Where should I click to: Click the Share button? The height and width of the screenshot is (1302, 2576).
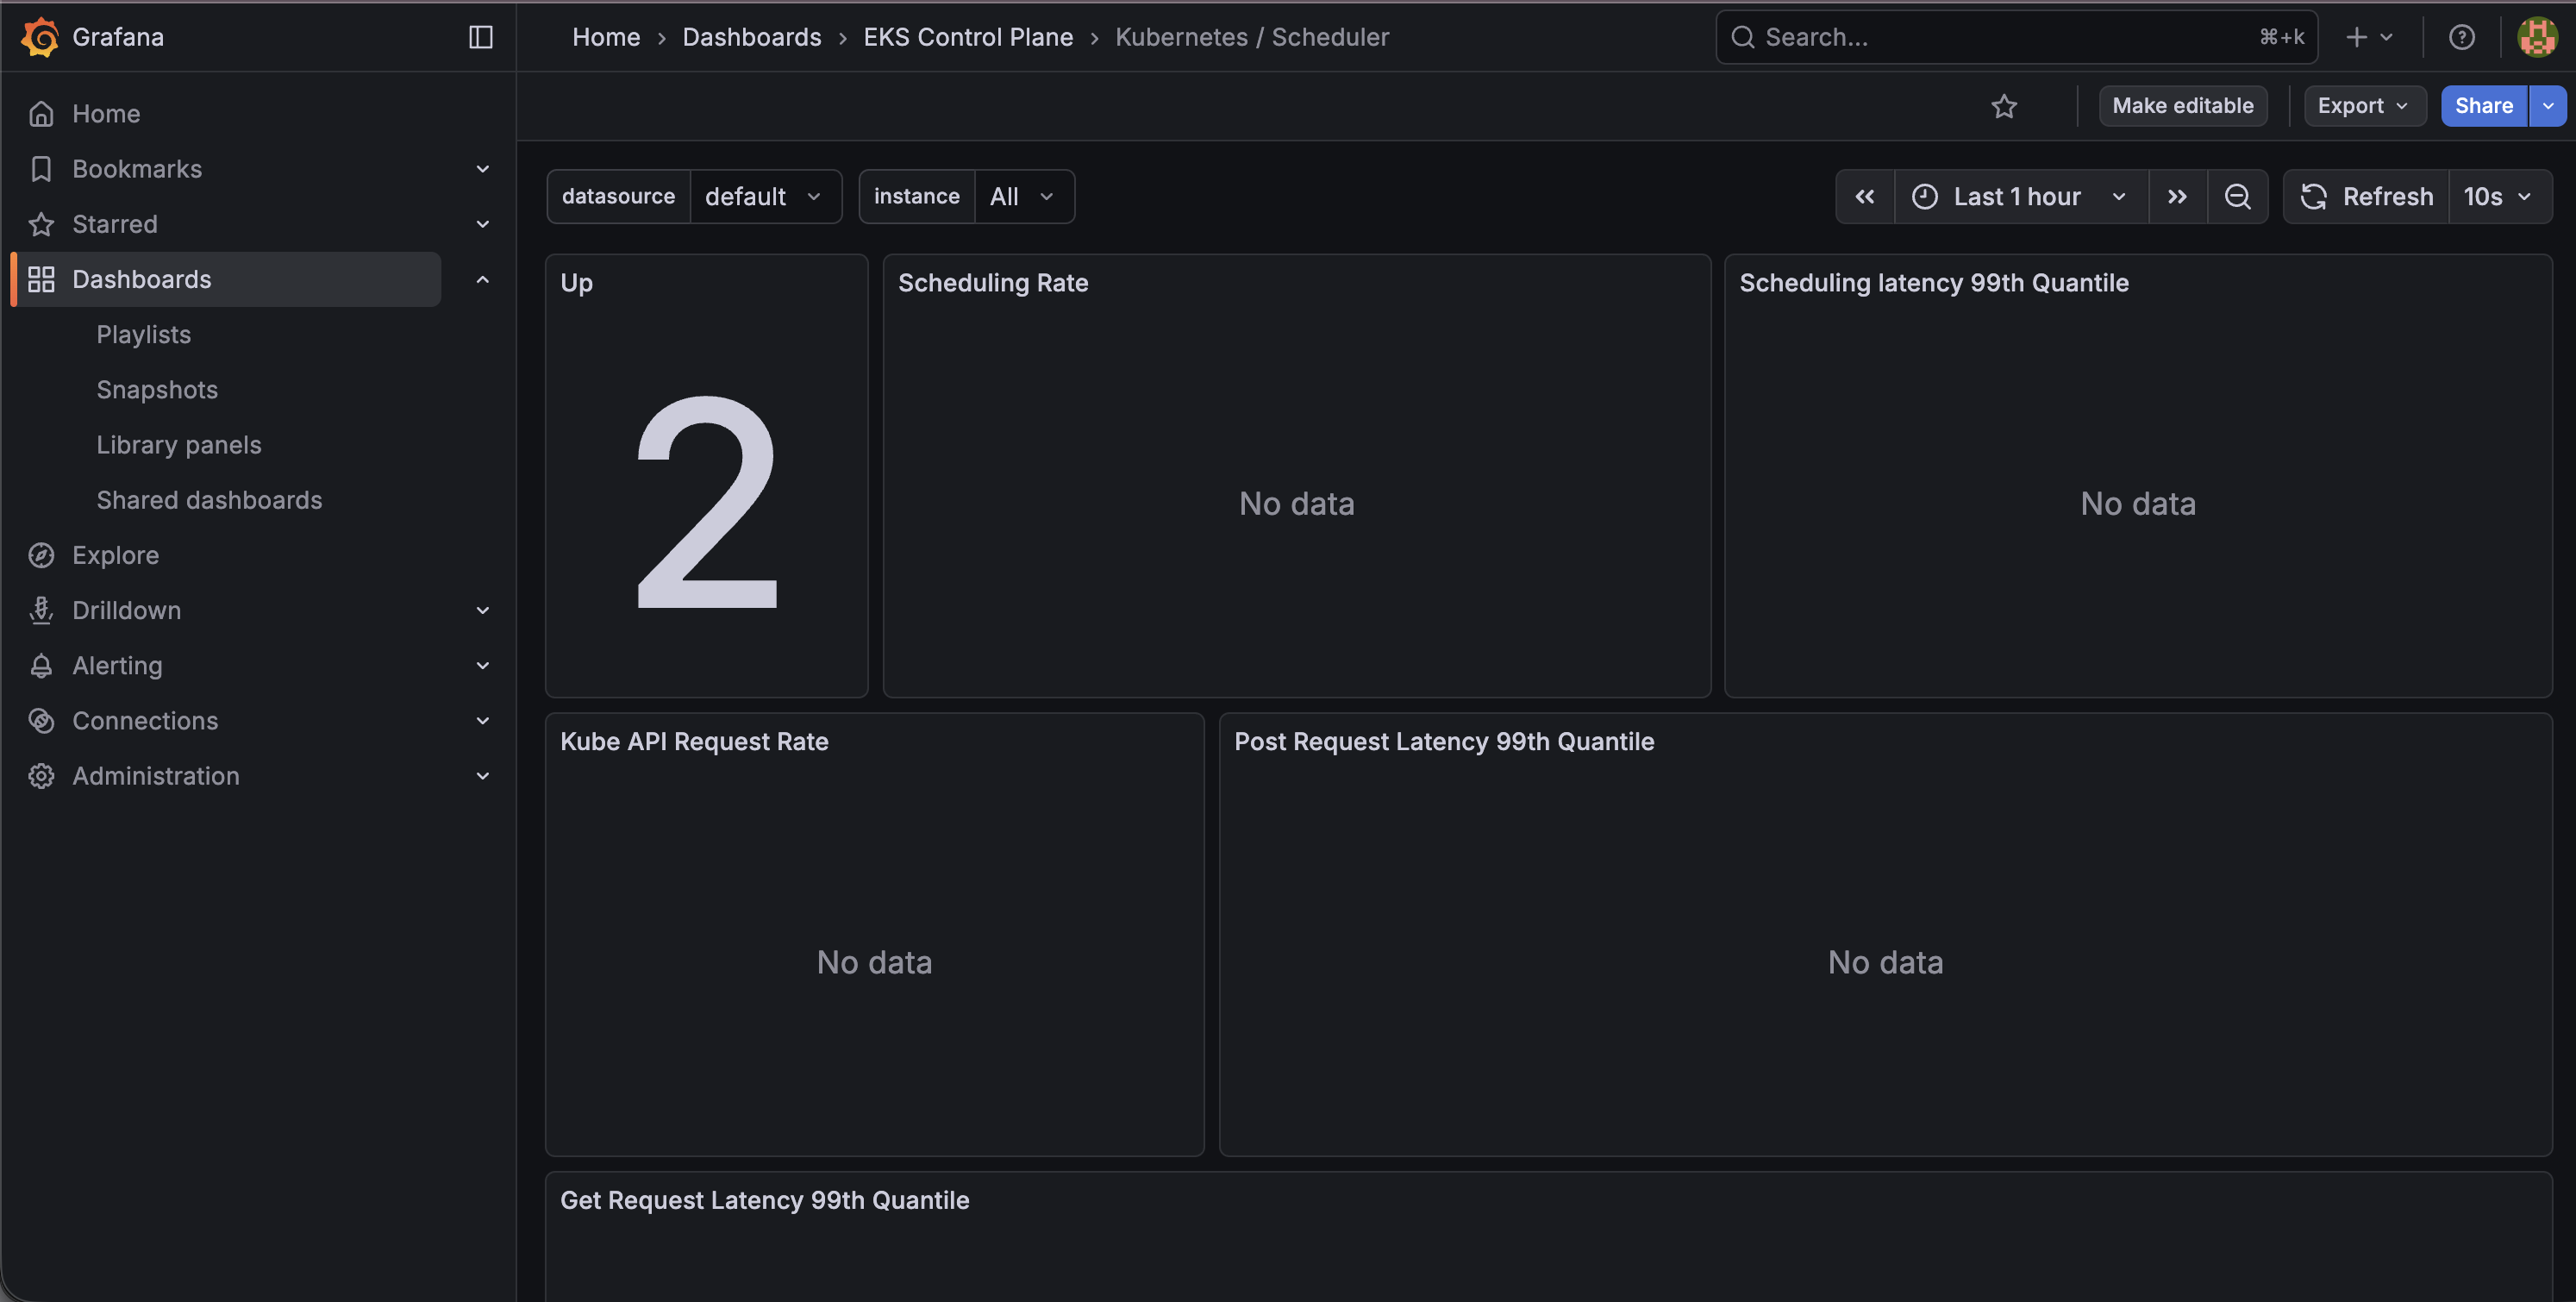click(x=2484, y=106)
